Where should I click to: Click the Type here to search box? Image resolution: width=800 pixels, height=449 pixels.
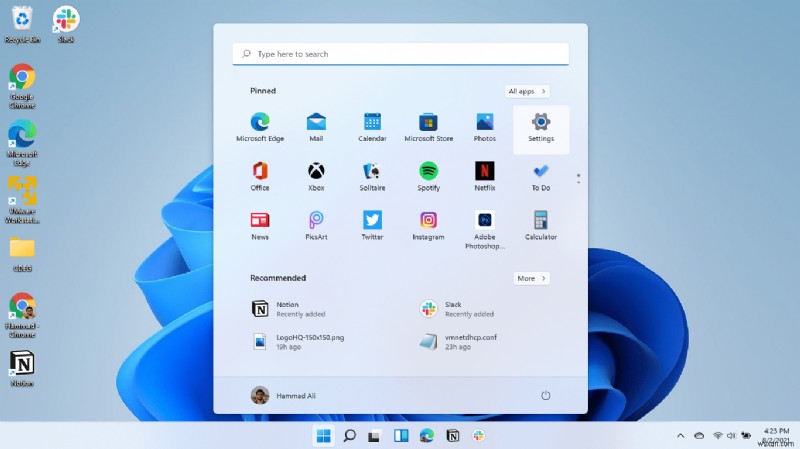click(x=401, y=54)
